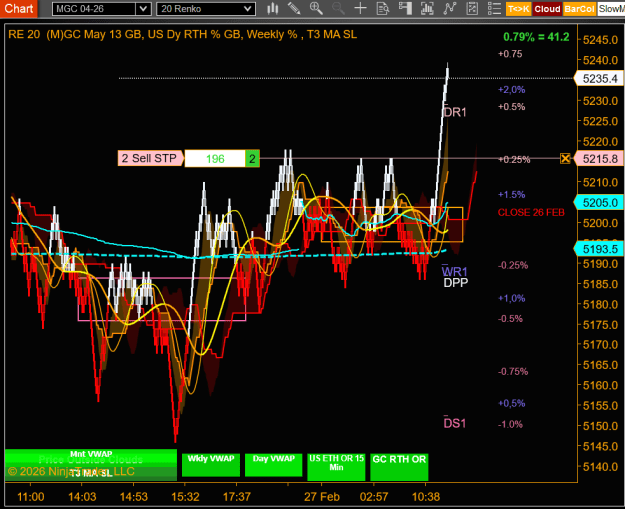Click the 15:32 time axis label
Image resolution: width=625 pixels, height=509 pixels.
[x=185, y=497]
